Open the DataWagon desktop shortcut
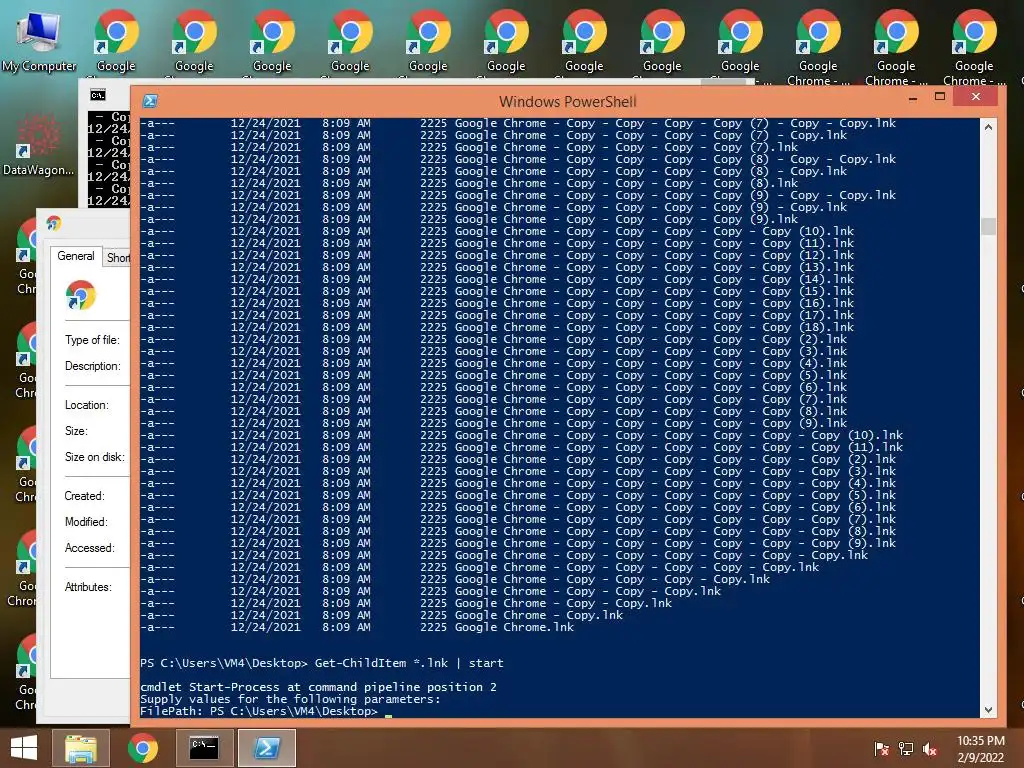Screen dimensions: 1024x768 click(38, 145)
